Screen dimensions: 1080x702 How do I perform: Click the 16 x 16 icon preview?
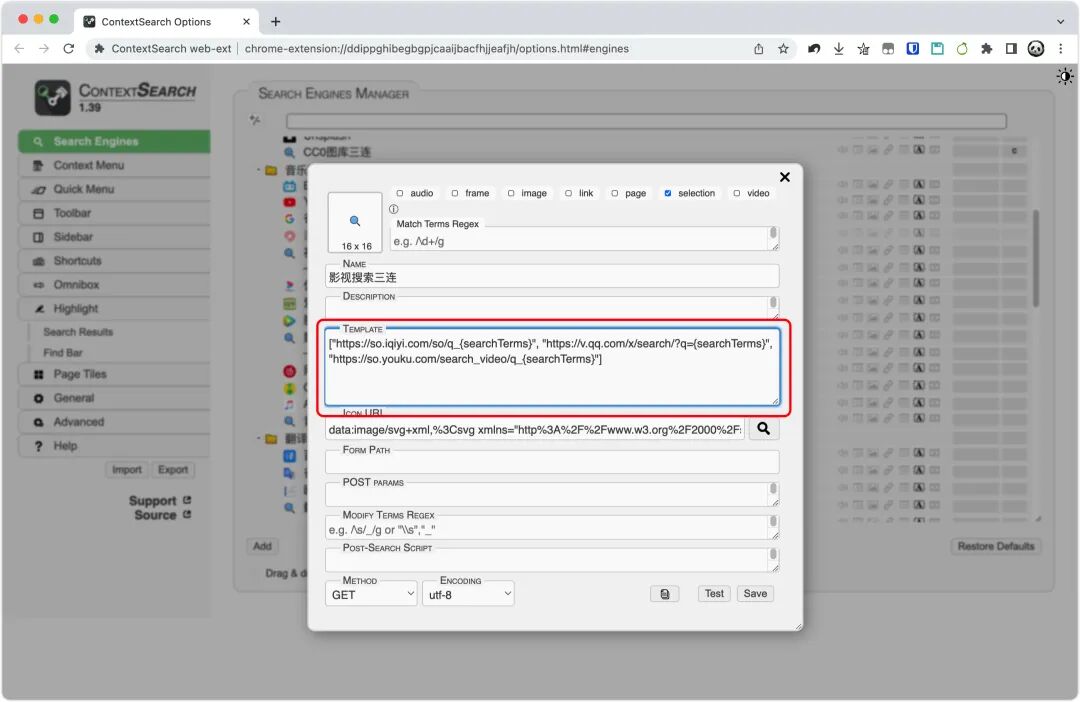tap(355, 223)
